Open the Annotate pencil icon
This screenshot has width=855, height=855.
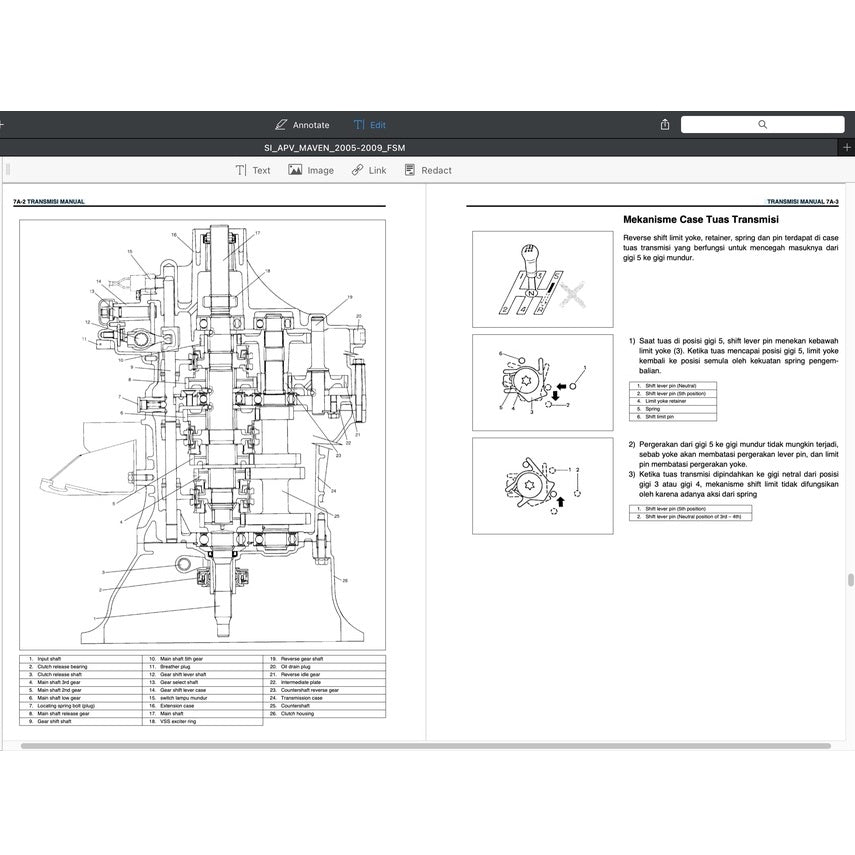tap(280, 124)
